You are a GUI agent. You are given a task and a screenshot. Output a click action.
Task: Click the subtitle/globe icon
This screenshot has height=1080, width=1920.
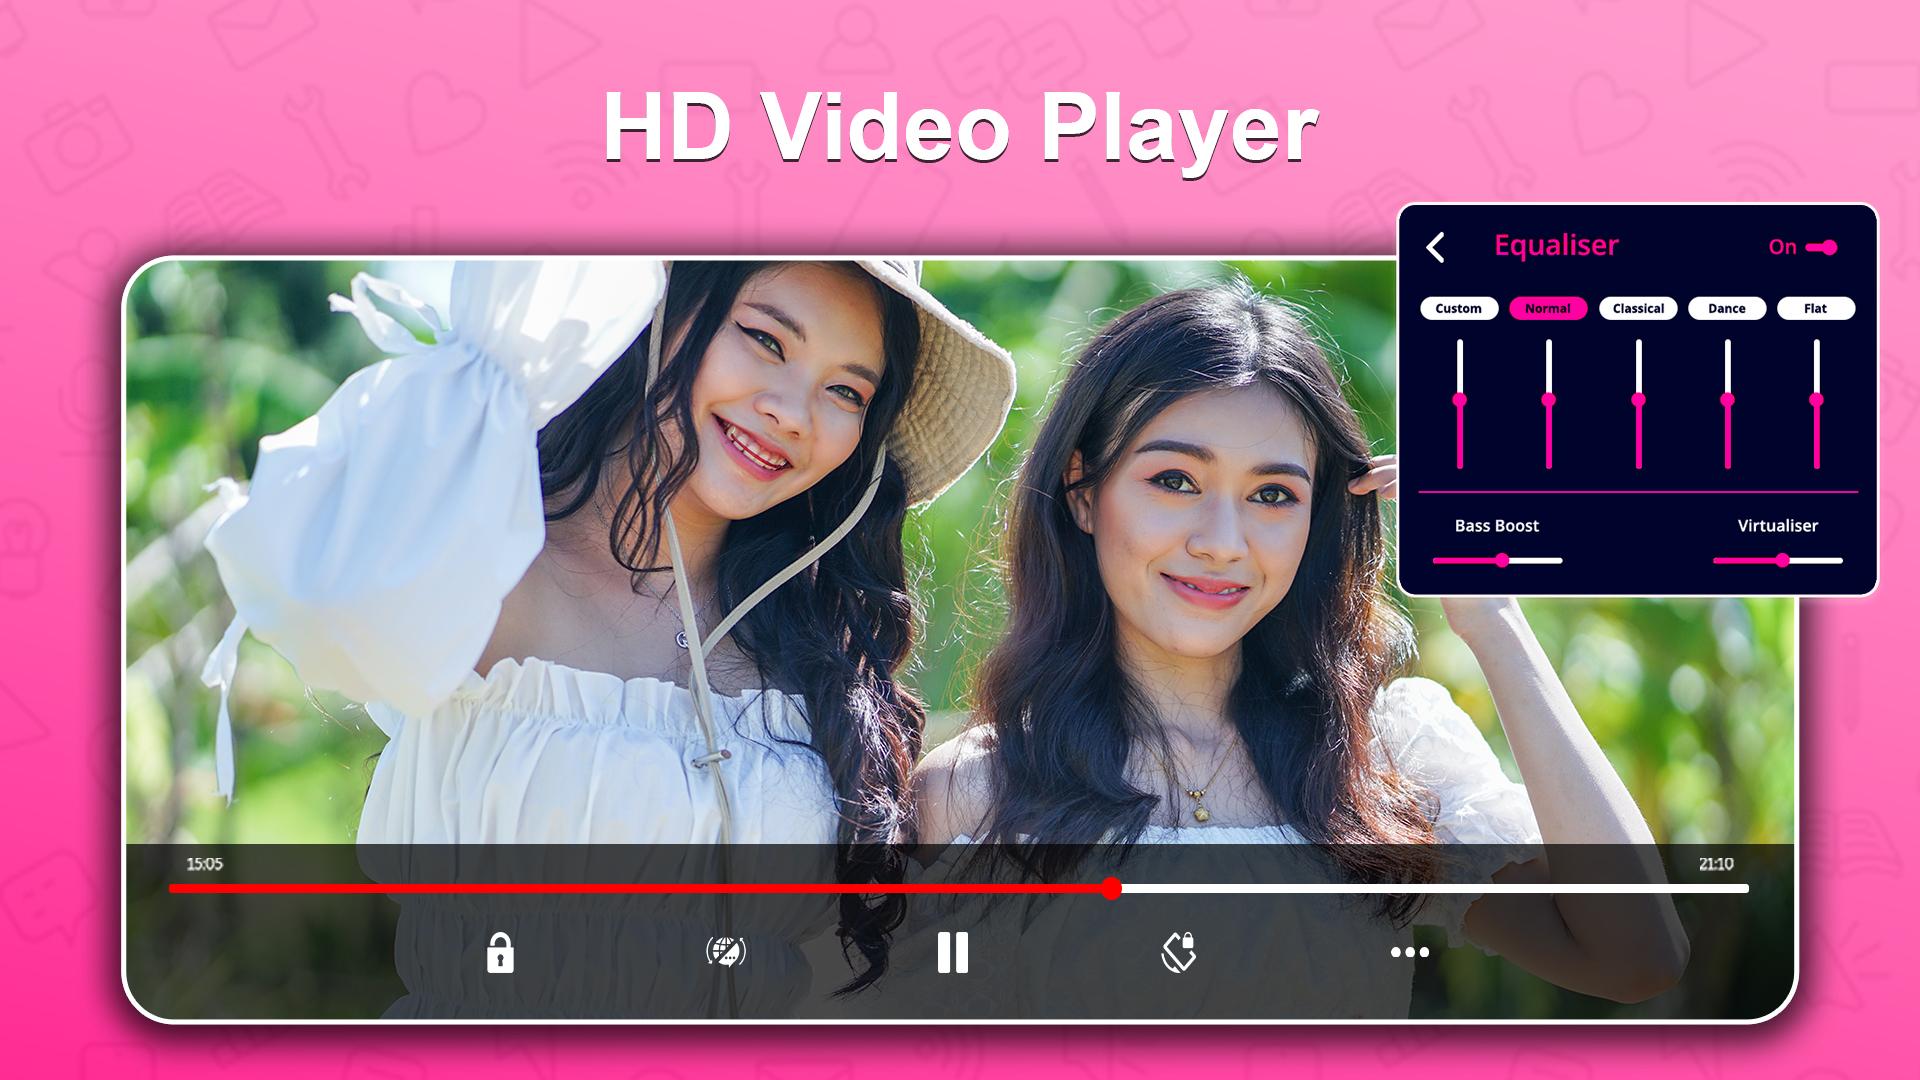[x=725, y=952]
